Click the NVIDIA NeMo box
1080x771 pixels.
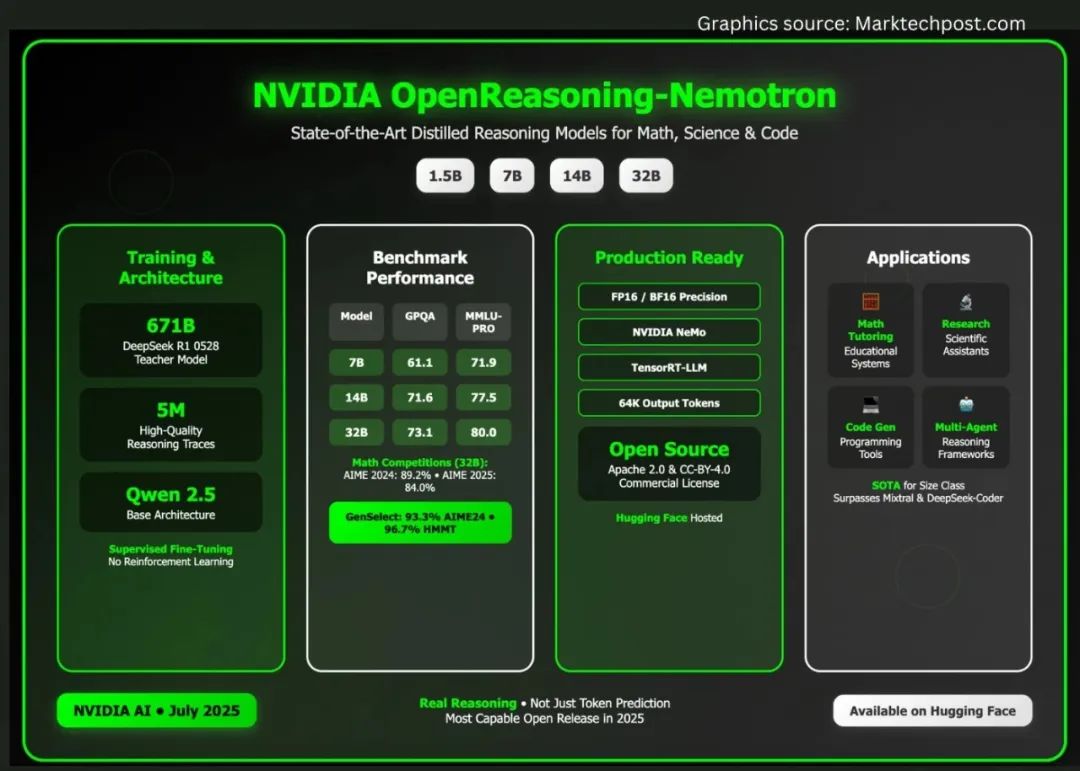click(x=669, y=332)
